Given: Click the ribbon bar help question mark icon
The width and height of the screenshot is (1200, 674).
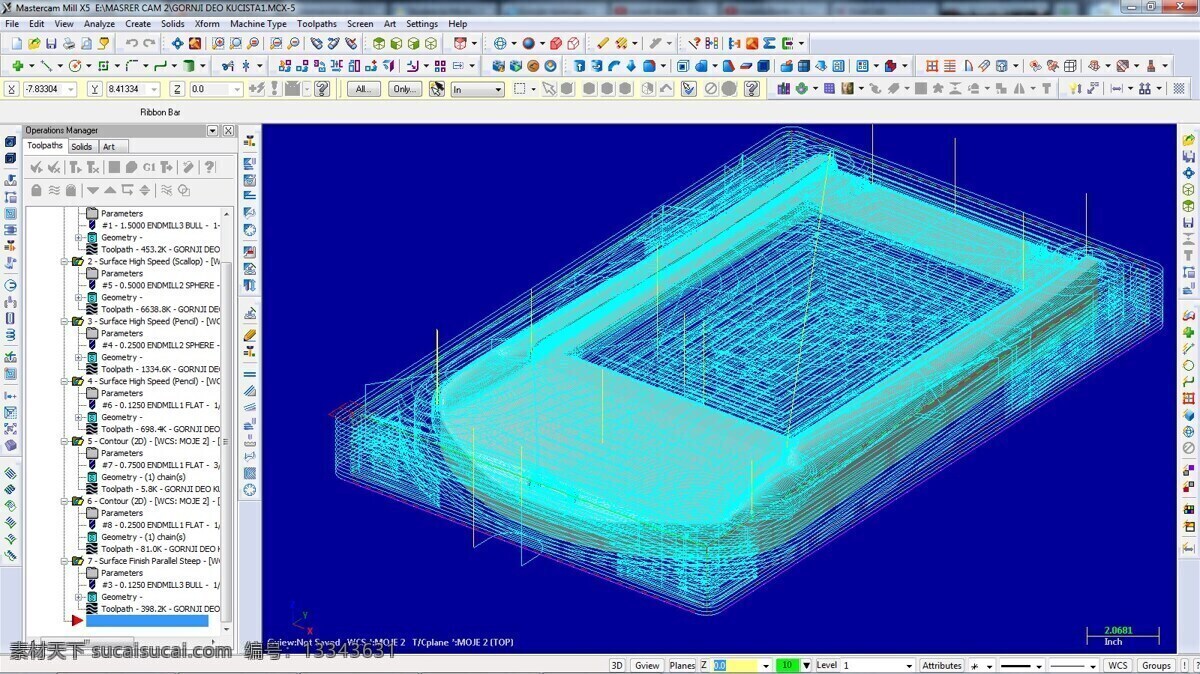Looking at the screenshot, I should coord(322,89).
